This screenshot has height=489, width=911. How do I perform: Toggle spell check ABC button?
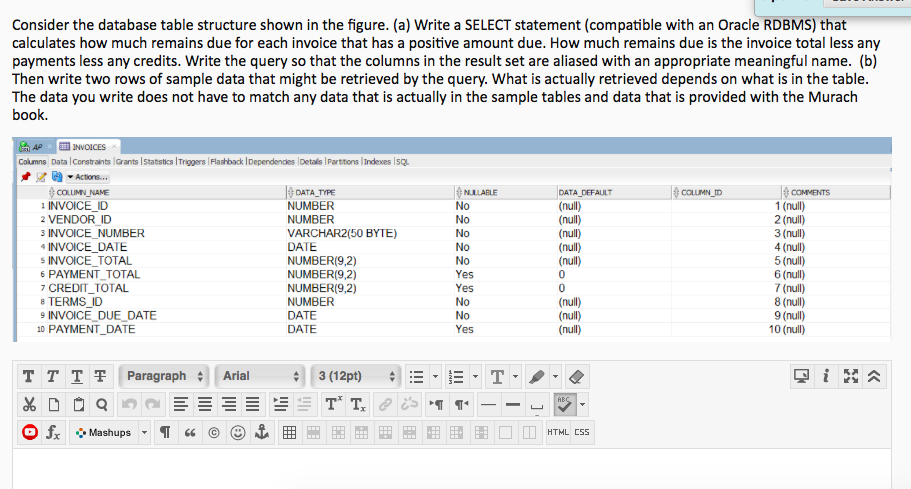564,404
